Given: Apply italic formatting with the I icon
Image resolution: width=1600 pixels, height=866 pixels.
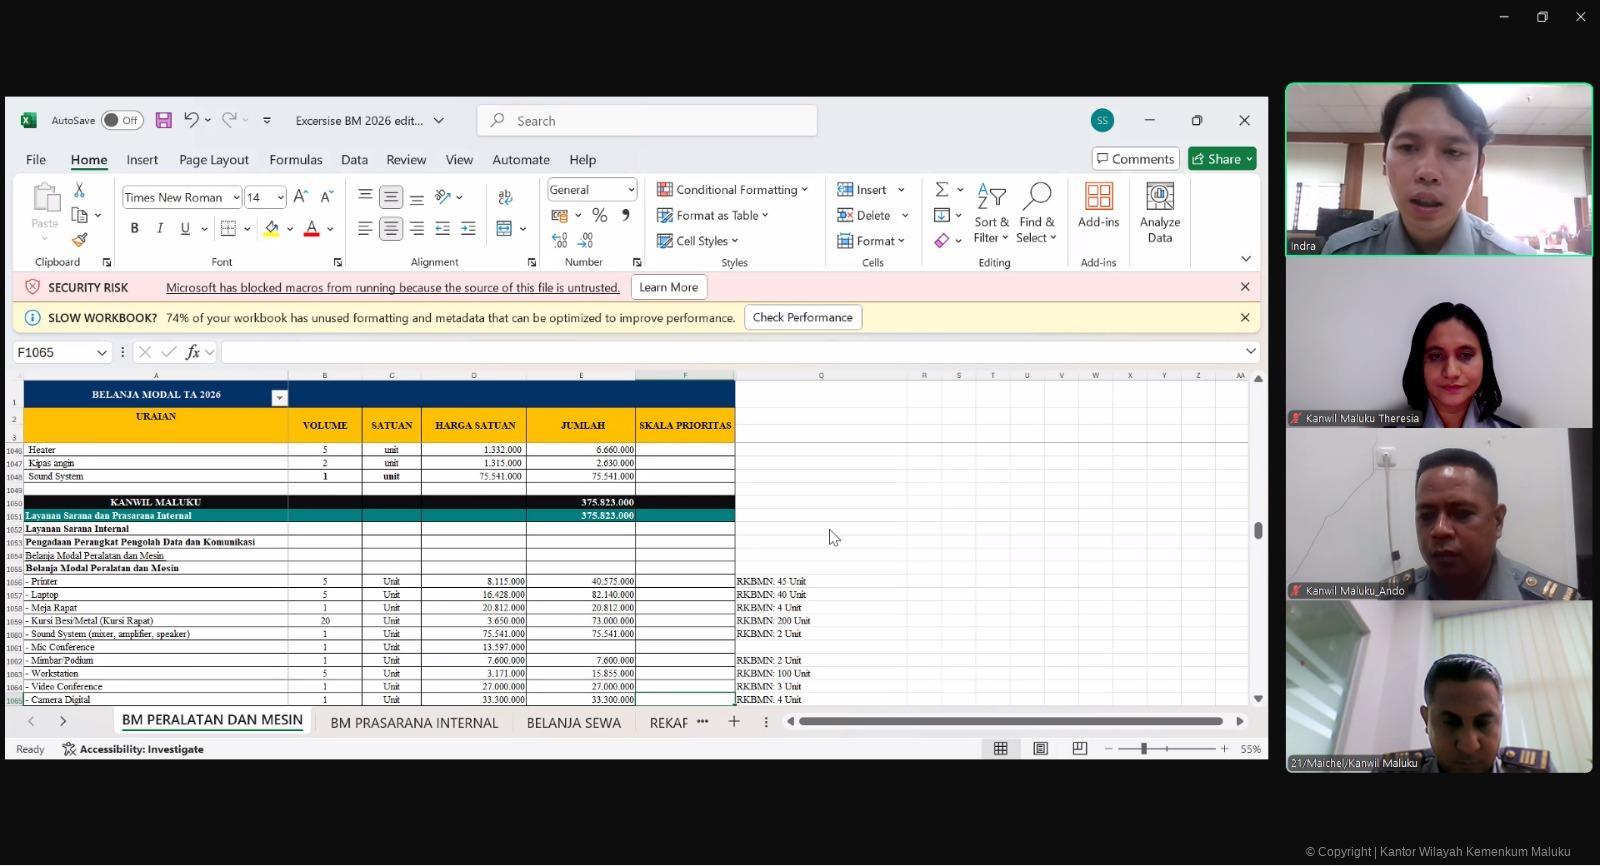Looking at the screenshot, I should (159, 229).
